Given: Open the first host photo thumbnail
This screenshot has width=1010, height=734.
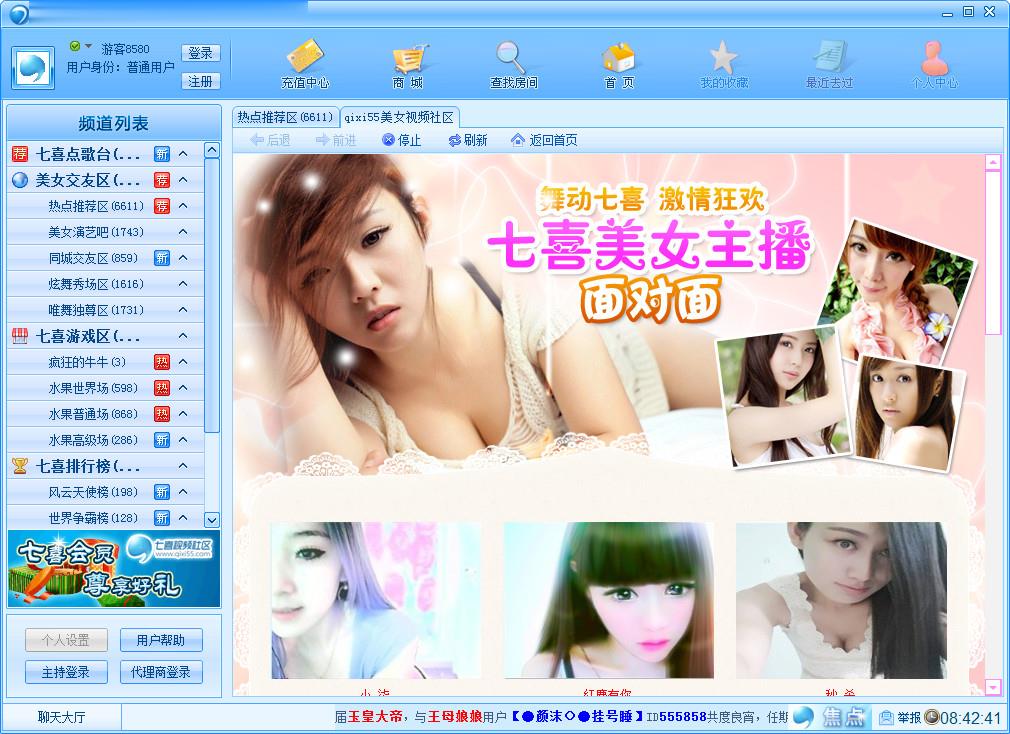Looking at the screenshot, I should click(x=376, y=600).
